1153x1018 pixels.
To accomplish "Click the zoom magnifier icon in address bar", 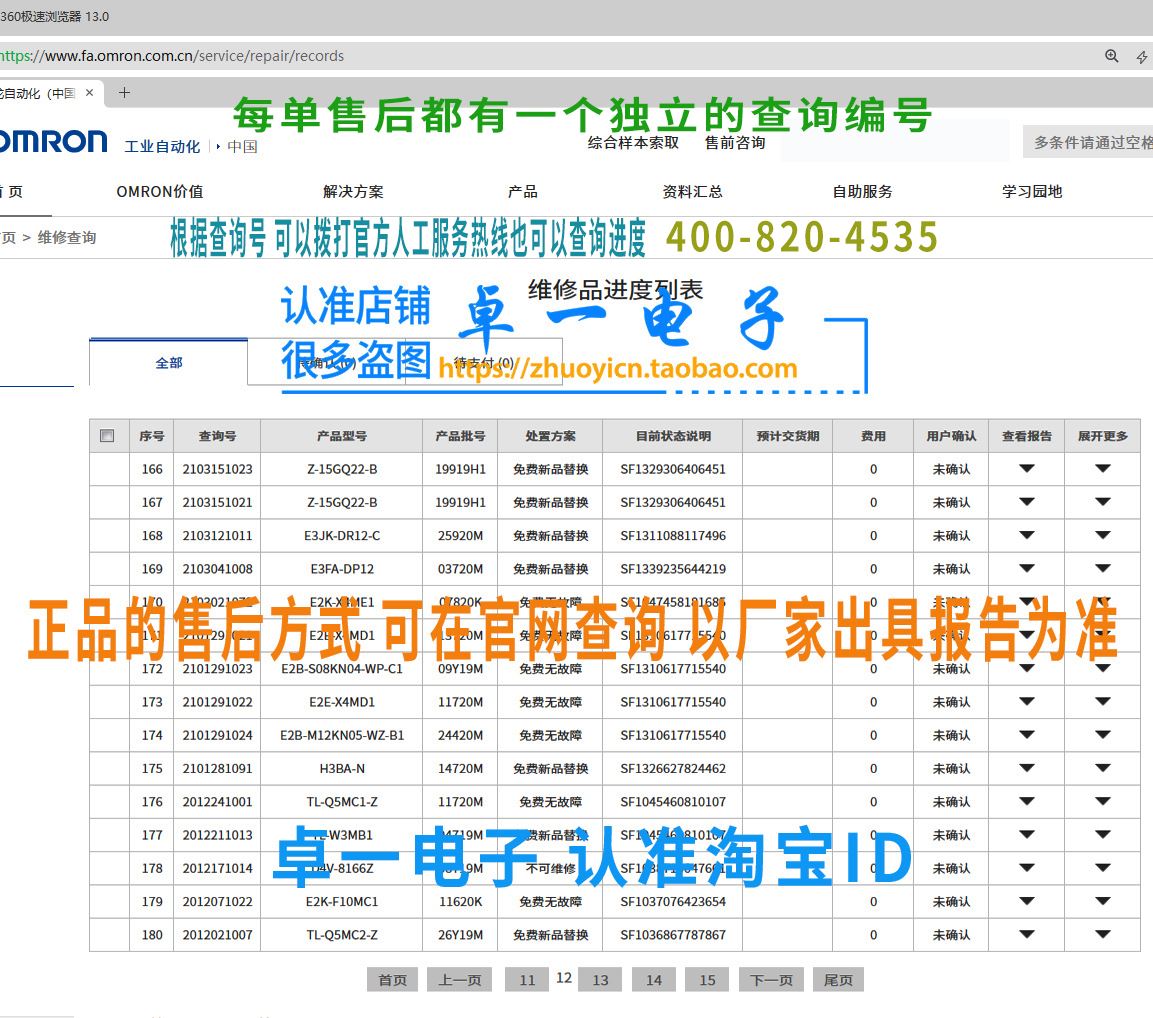I will 1112,56.
